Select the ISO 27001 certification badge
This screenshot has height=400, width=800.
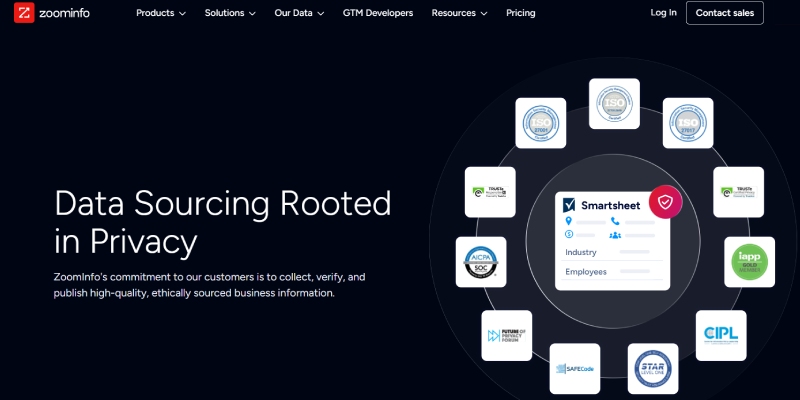tap(540, 123)
